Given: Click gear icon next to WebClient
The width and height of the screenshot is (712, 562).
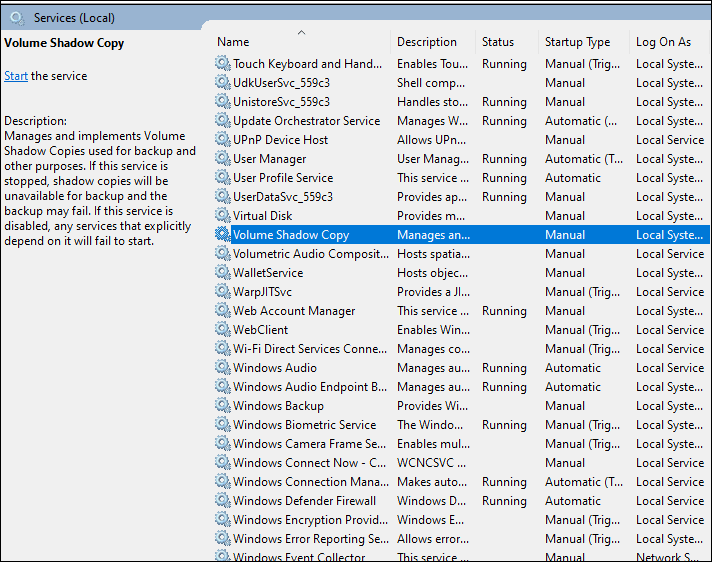Looking at the screenshot, I should click(x=222, y=330).
